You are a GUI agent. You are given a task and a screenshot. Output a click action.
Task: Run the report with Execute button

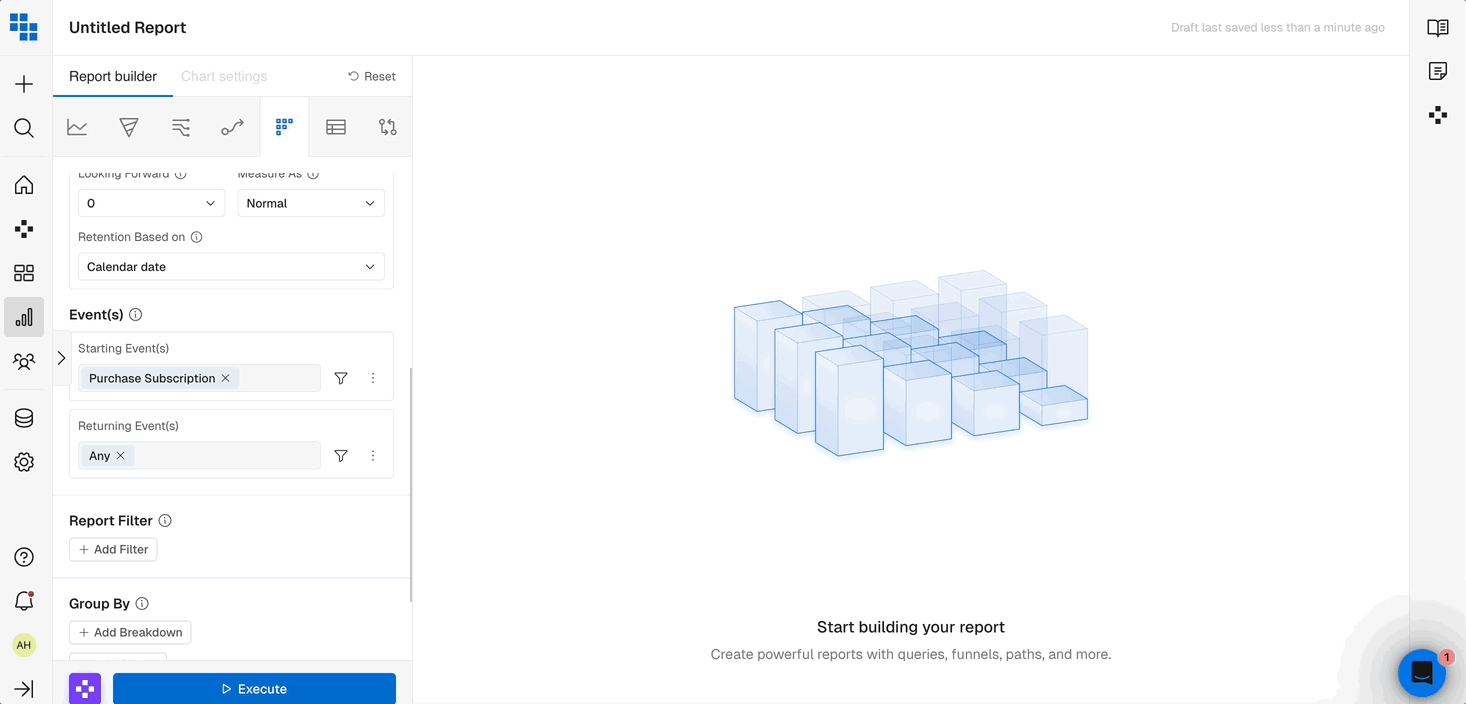pos(254,688)
